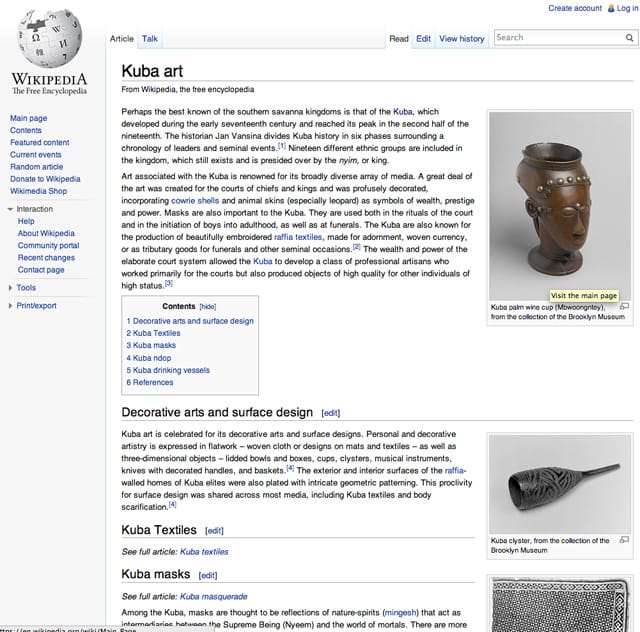Open Contact page link
Screen dimensions: 640x632
[x=41, y=270]
